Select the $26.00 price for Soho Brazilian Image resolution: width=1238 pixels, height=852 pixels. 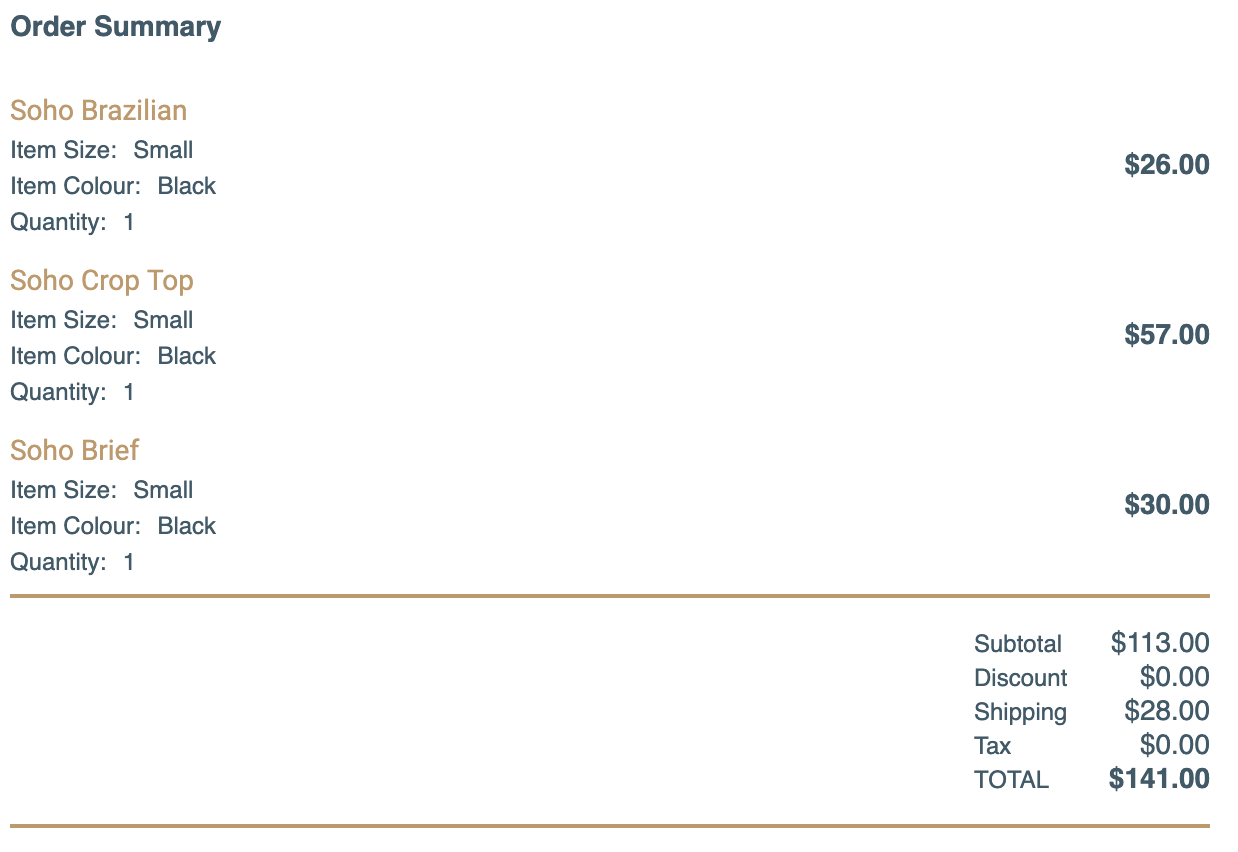(1166, 164)
